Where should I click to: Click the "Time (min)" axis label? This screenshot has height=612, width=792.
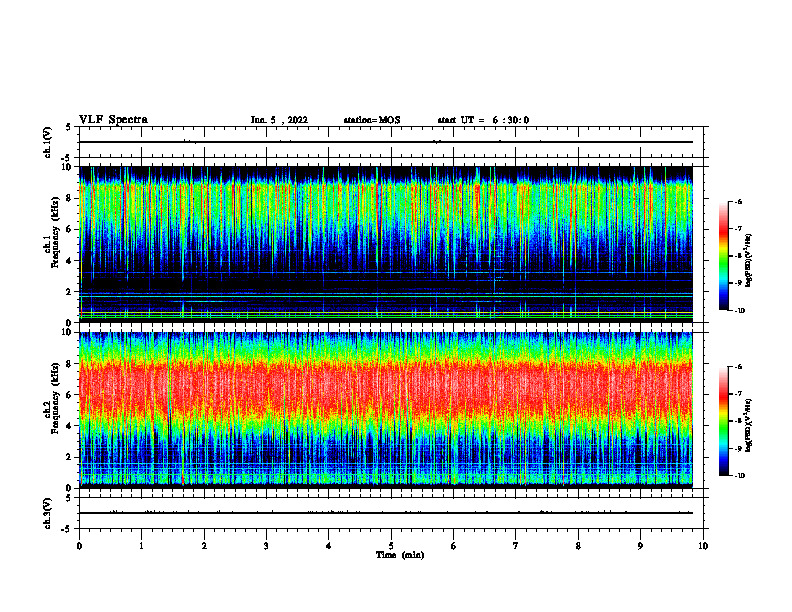click(400, 555)
